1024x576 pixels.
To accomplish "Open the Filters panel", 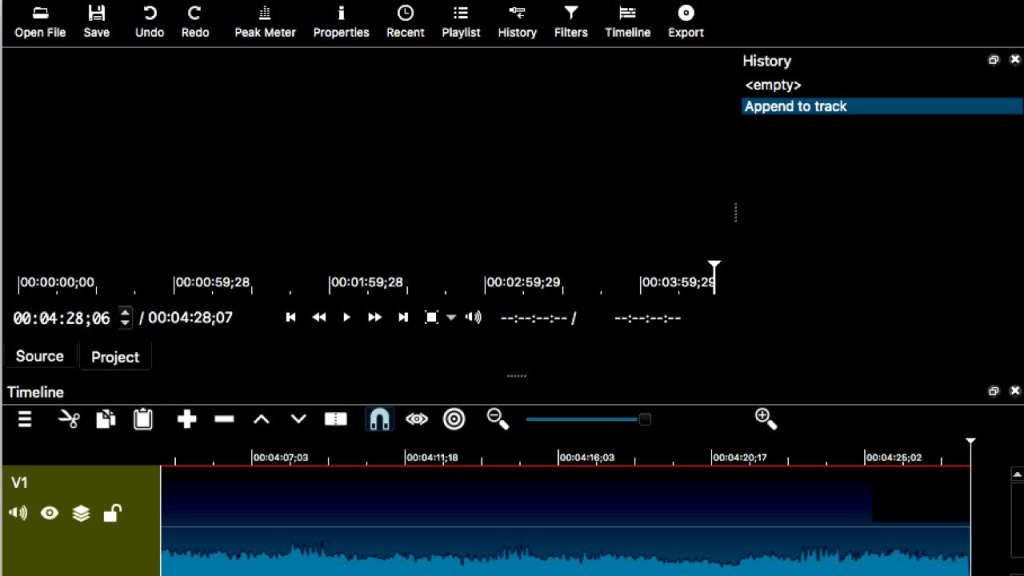I will coord(571,21).
